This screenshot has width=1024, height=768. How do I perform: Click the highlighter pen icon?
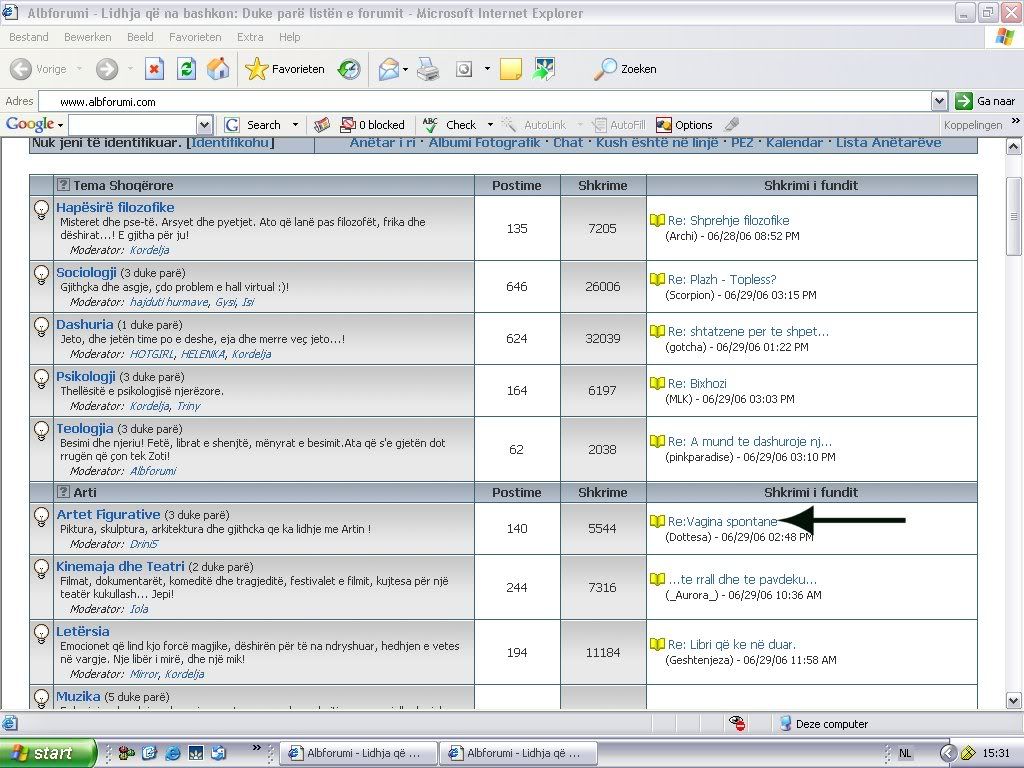pyautogui.click(x=732, y=124)
